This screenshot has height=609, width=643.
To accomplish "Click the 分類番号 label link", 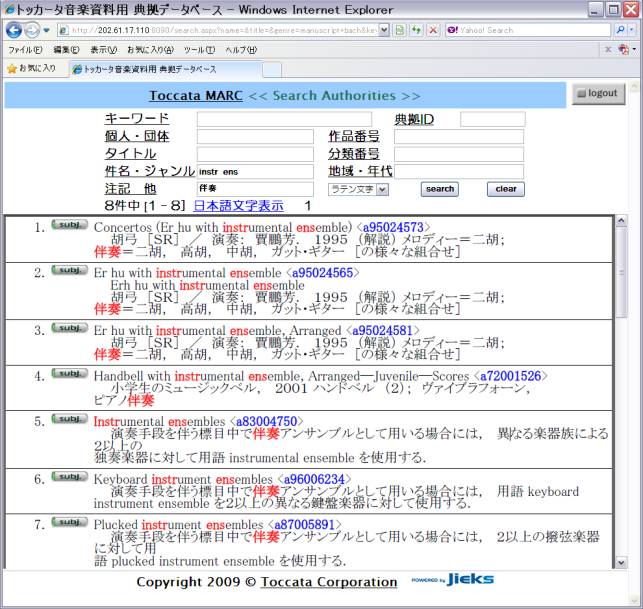I will click(354, 154).
